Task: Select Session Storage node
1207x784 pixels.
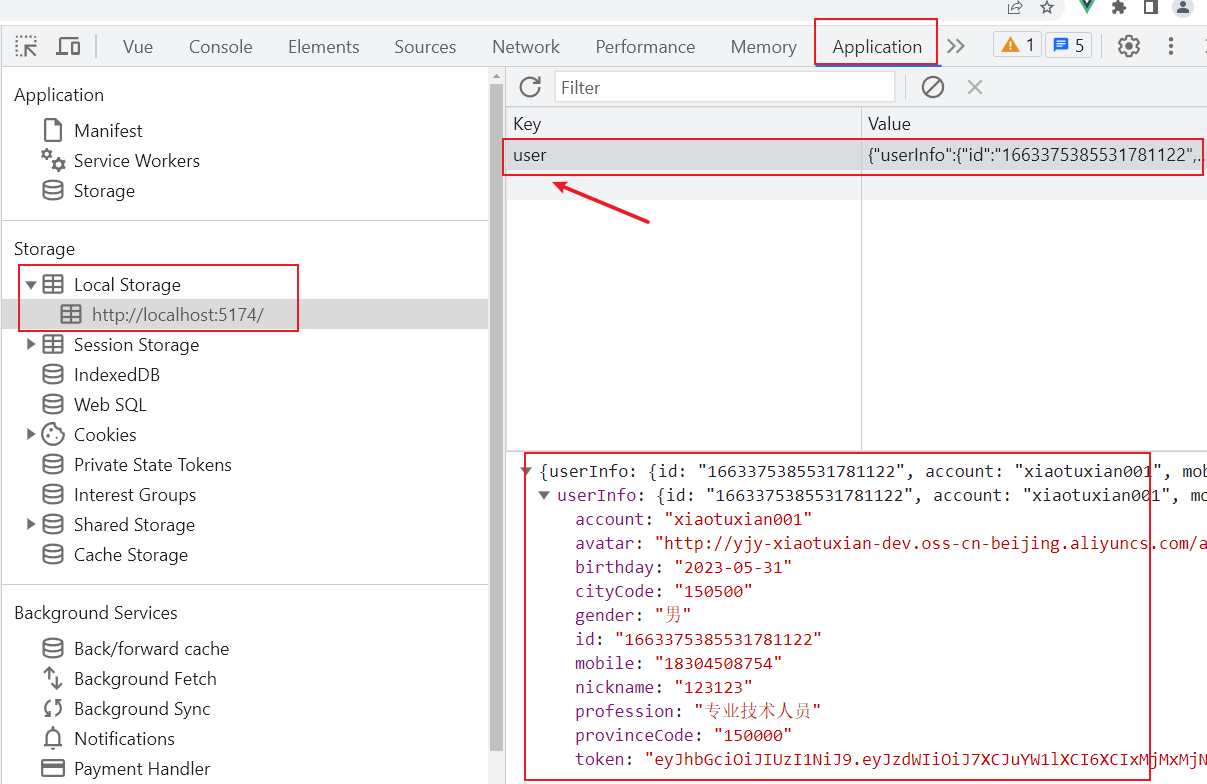Action: (x=136, y=345)
